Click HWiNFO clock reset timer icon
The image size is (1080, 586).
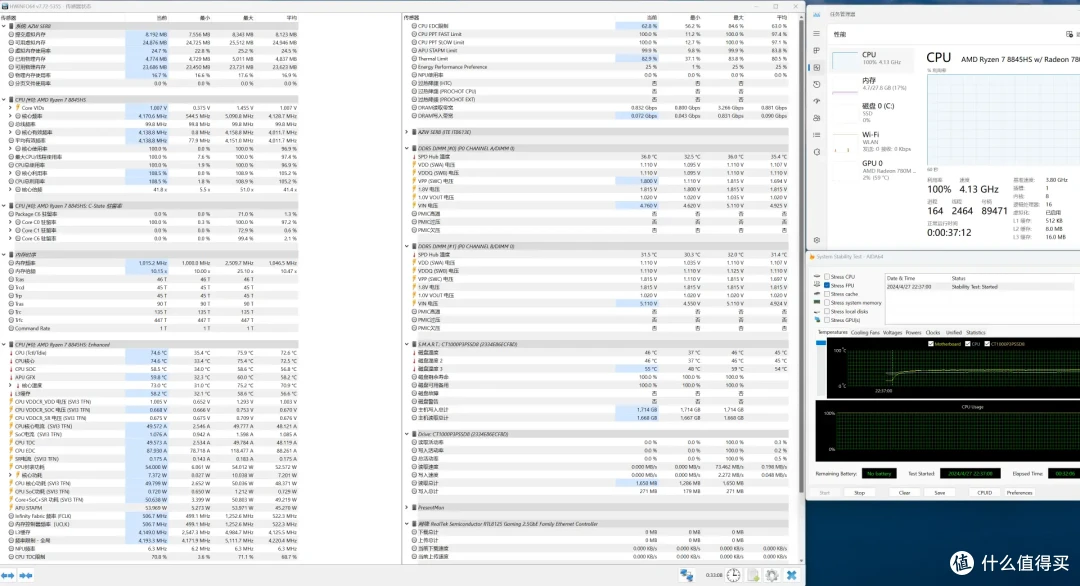point(734,575)
